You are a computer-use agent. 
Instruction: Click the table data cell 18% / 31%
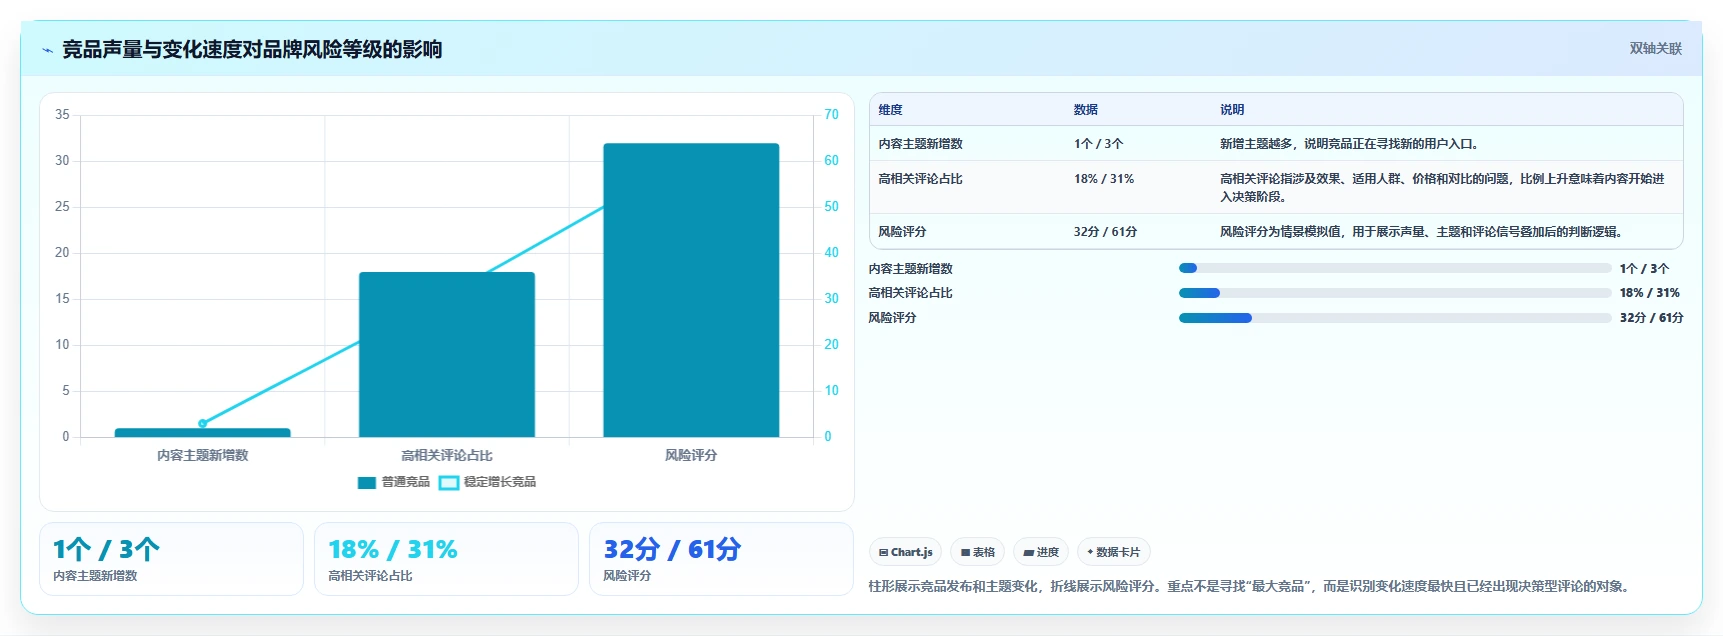1104,179
